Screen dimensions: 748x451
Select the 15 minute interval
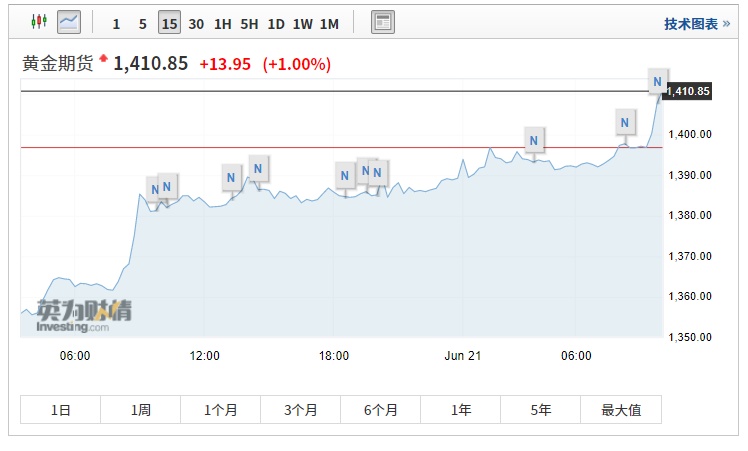point(169,23)
